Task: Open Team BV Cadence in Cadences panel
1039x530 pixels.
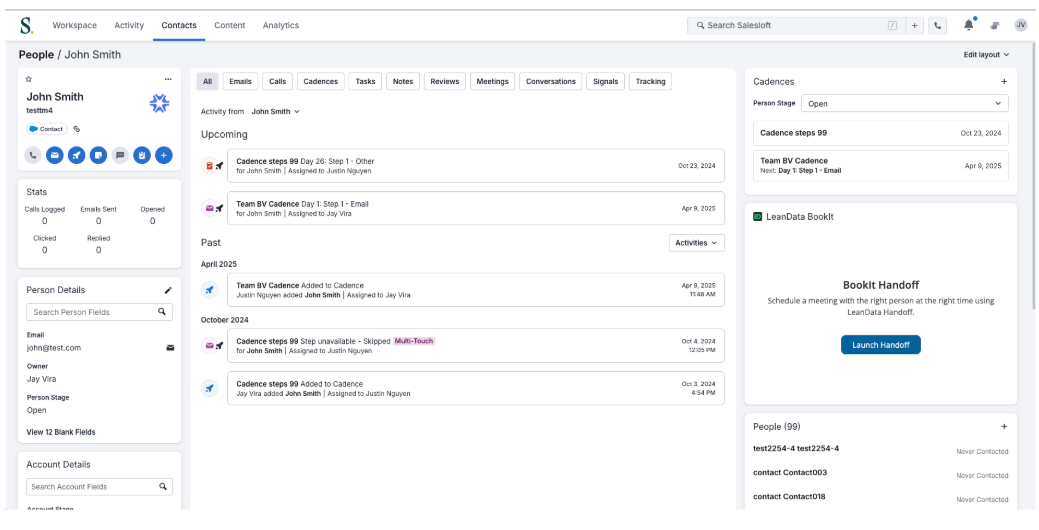Action: pyautogui.click(x=881, y=166)
